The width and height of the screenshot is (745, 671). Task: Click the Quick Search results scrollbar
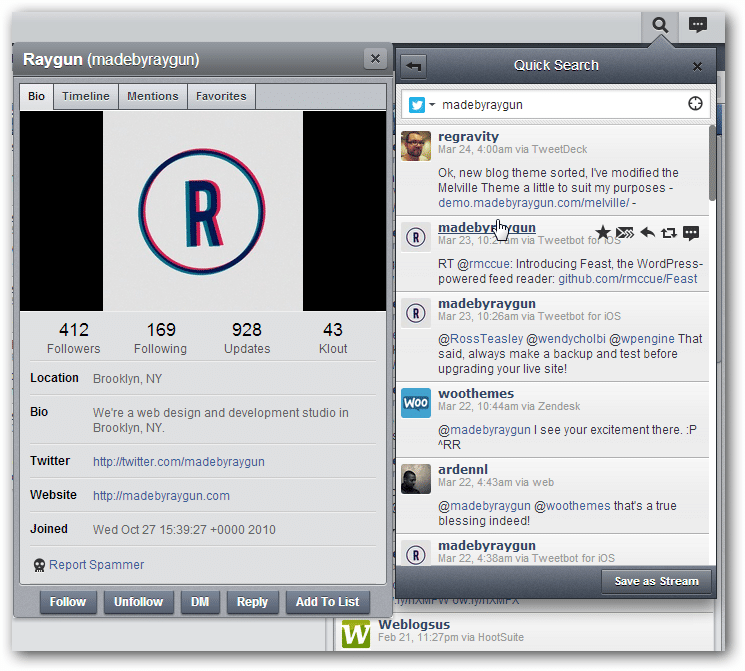(712, 160)
